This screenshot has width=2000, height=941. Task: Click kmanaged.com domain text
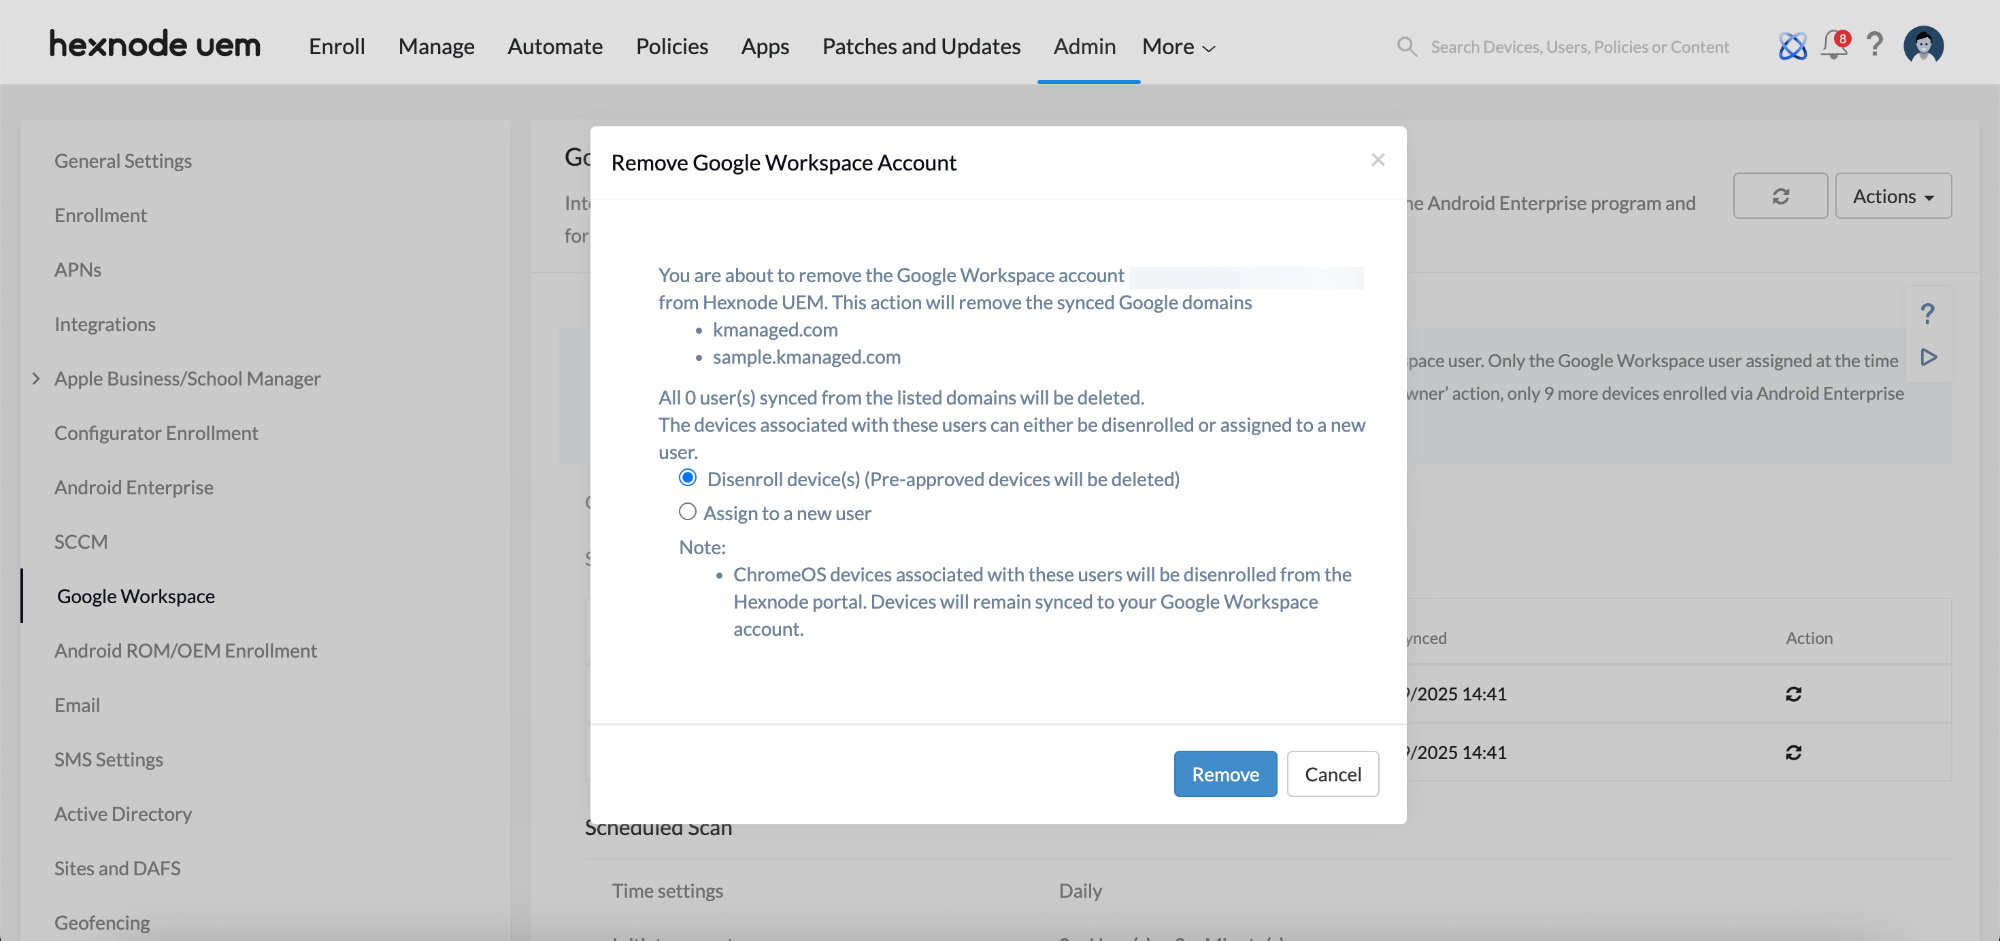(775, 330)
